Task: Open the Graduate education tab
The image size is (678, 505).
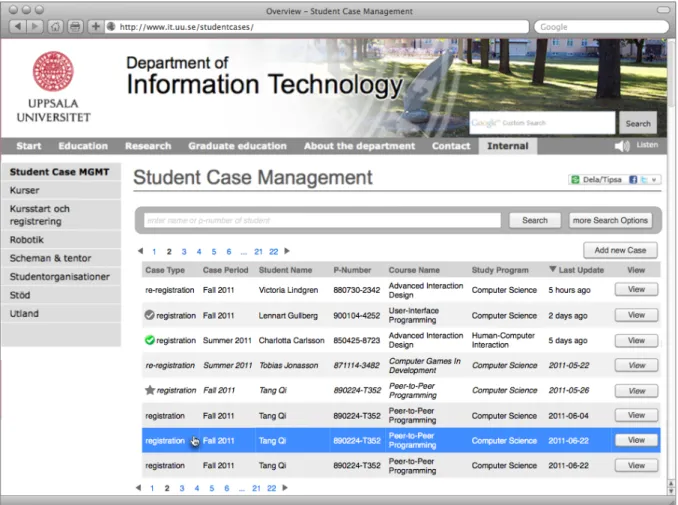Action: click(237, 146)
